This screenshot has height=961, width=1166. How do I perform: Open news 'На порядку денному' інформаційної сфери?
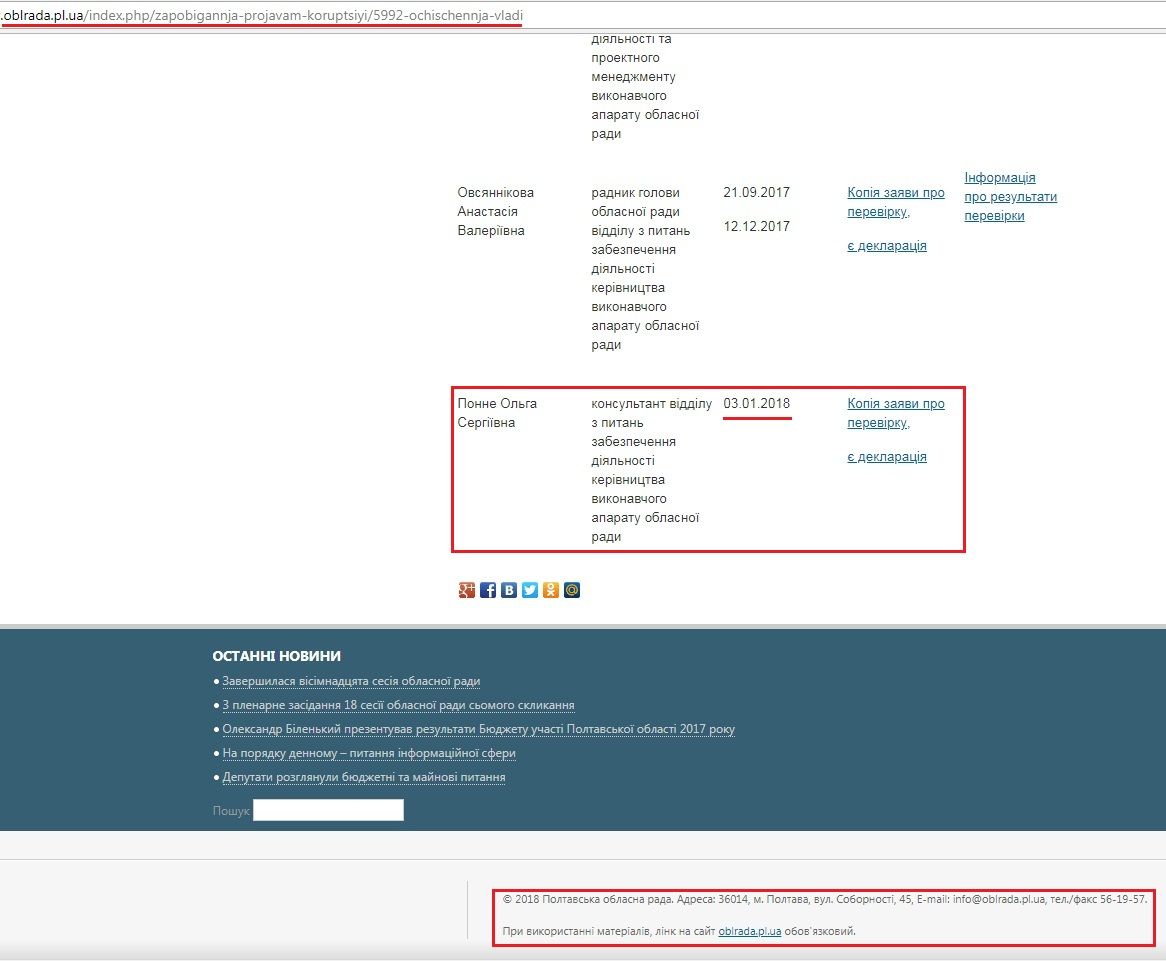tap(369, 753)
